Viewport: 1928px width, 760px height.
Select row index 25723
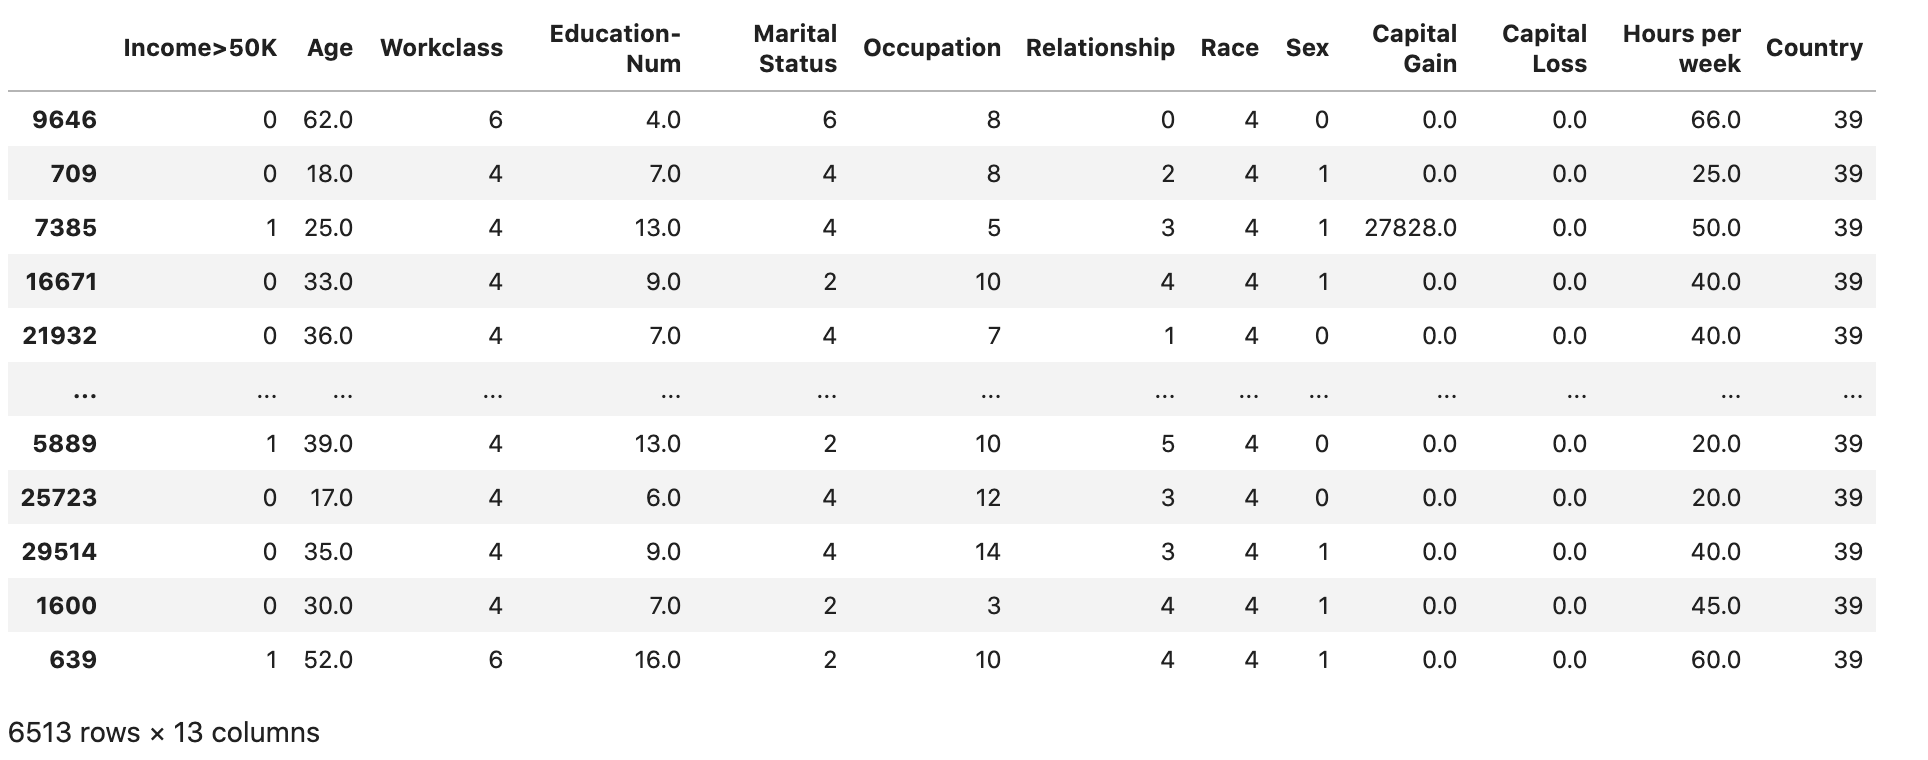(60, 498)
